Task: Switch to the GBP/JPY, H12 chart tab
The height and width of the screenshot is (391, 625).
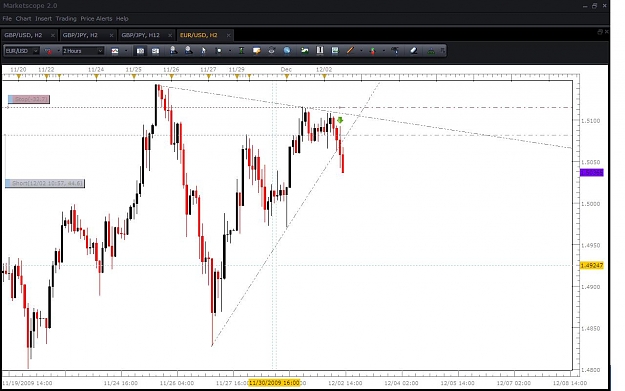Action: click(140, 35)
